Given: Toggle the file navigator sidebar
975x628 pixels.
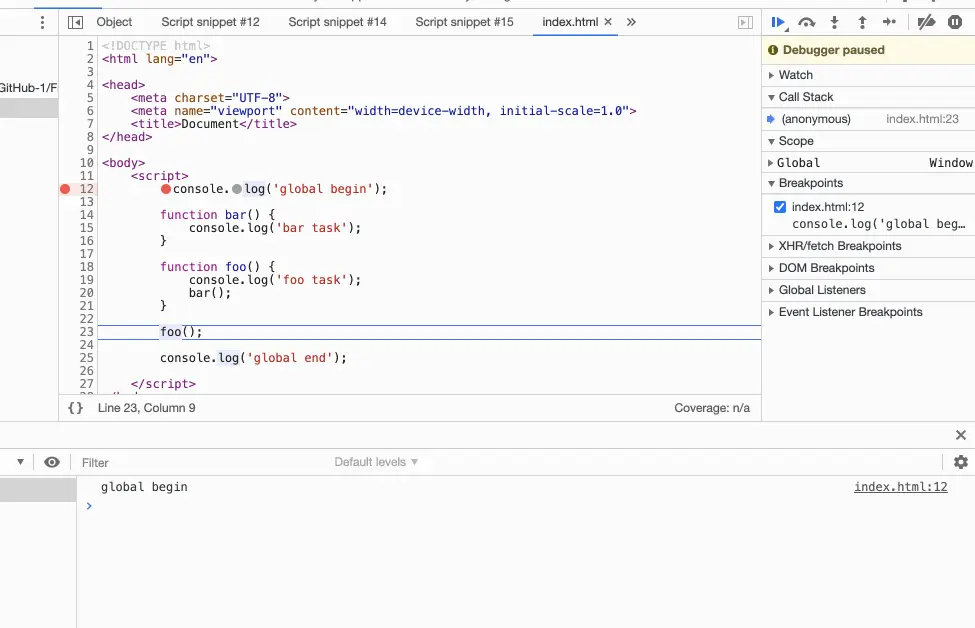Looking at the screenshot, I should [x=75, y=22].
